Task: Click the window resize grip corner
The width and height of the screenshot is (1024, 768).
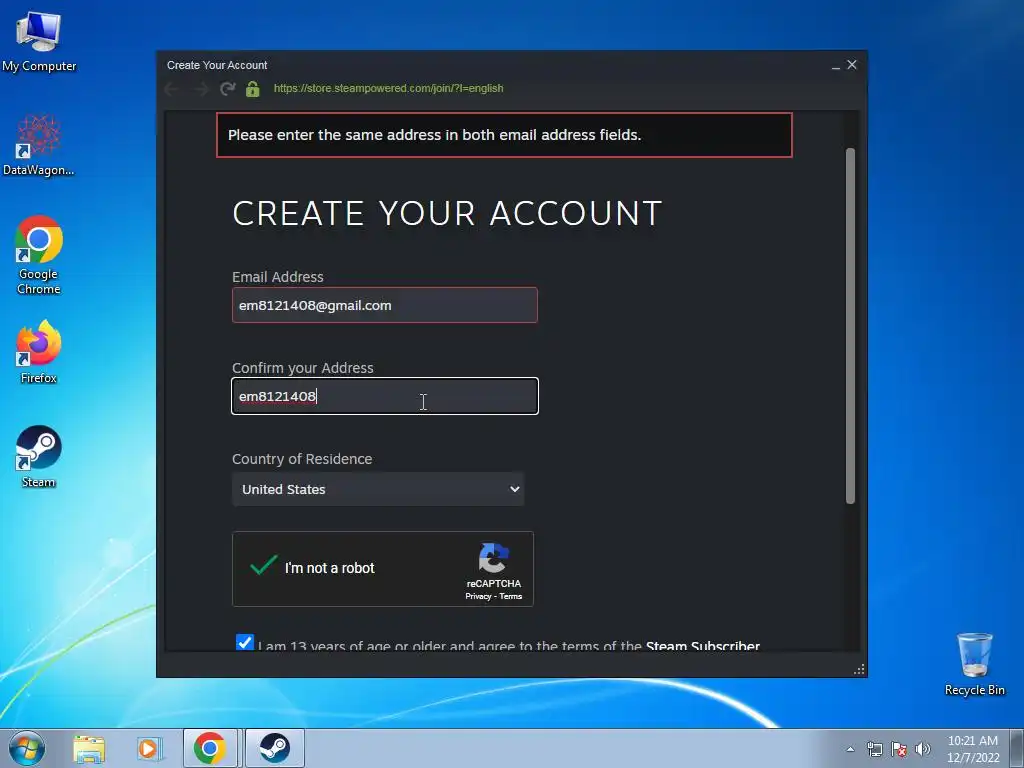Action: [x=859, y=669]
